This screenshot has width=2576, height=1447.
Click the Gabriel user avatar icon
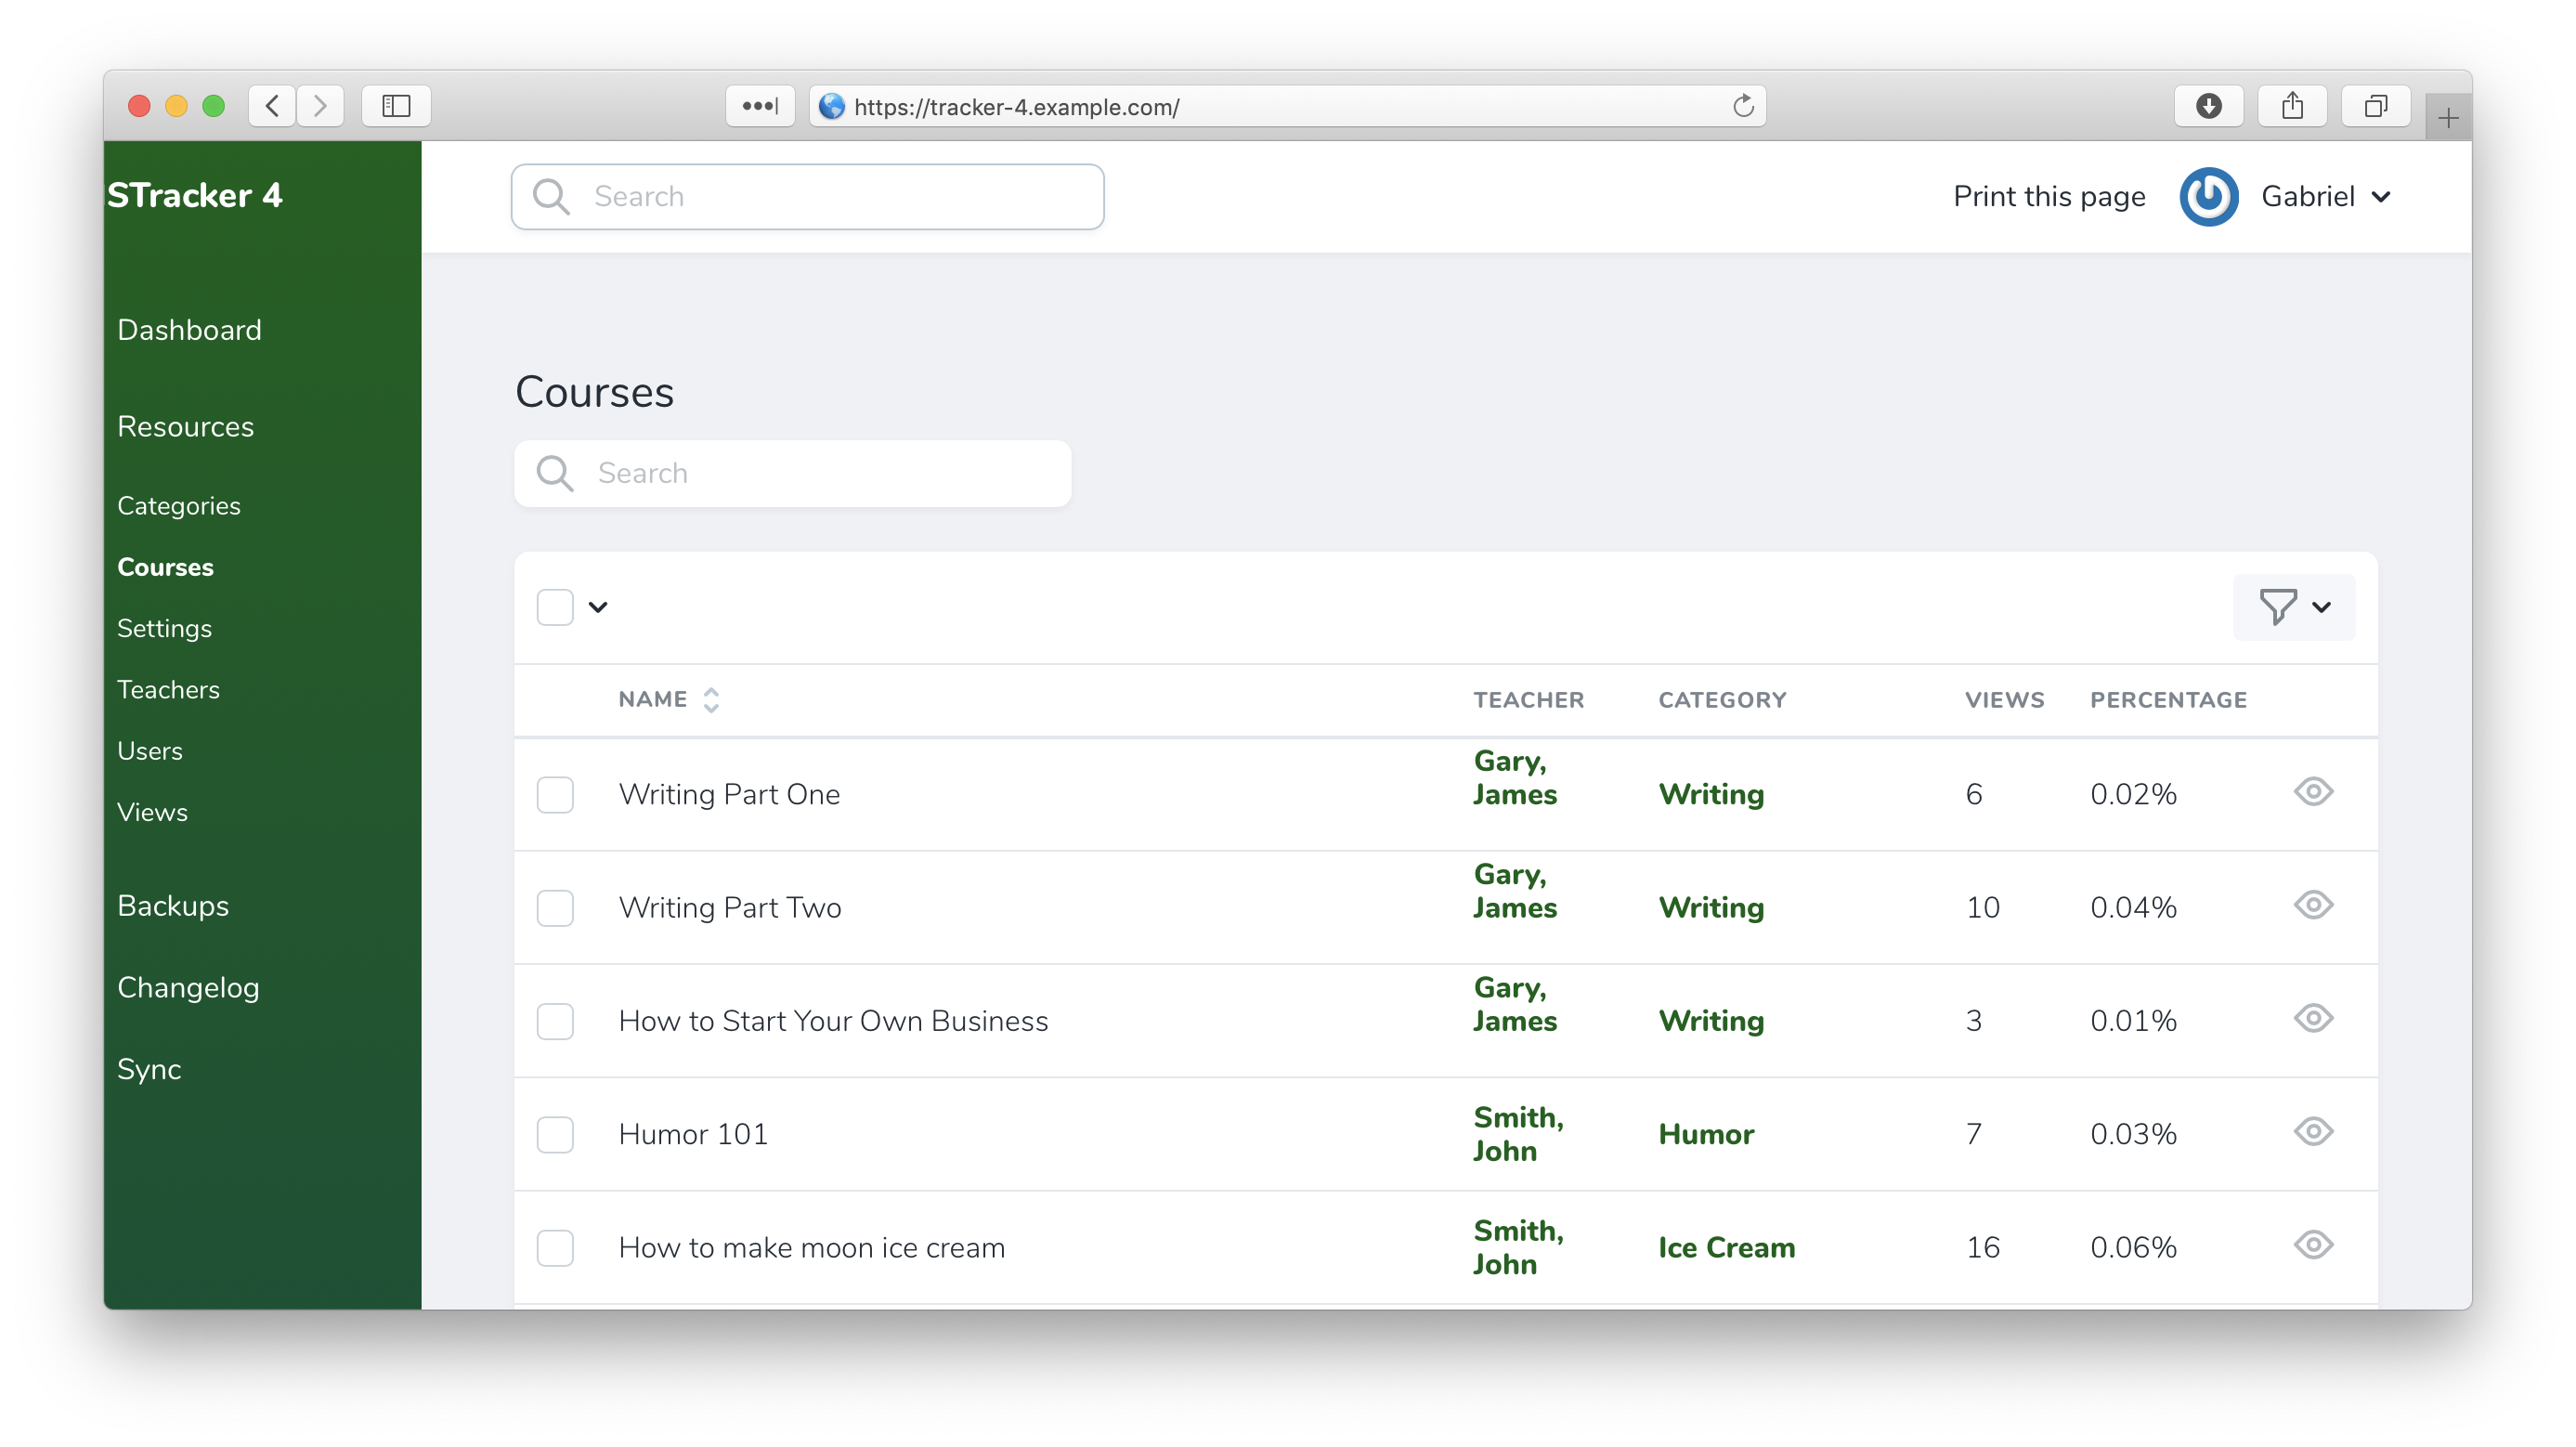click(x=2208, y=196)
